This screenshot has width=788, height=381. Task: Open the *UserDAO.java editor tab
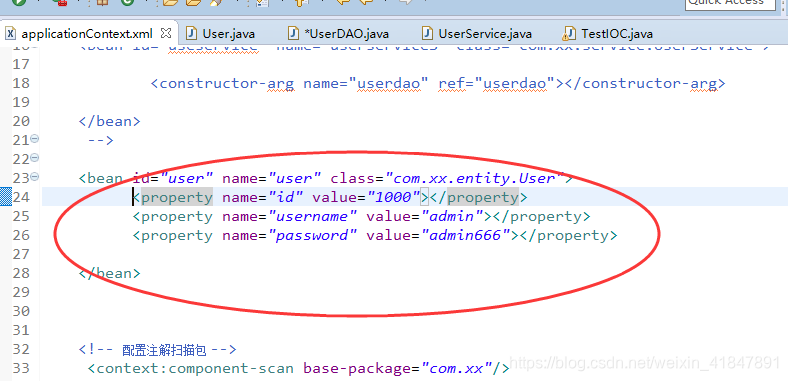347,34
